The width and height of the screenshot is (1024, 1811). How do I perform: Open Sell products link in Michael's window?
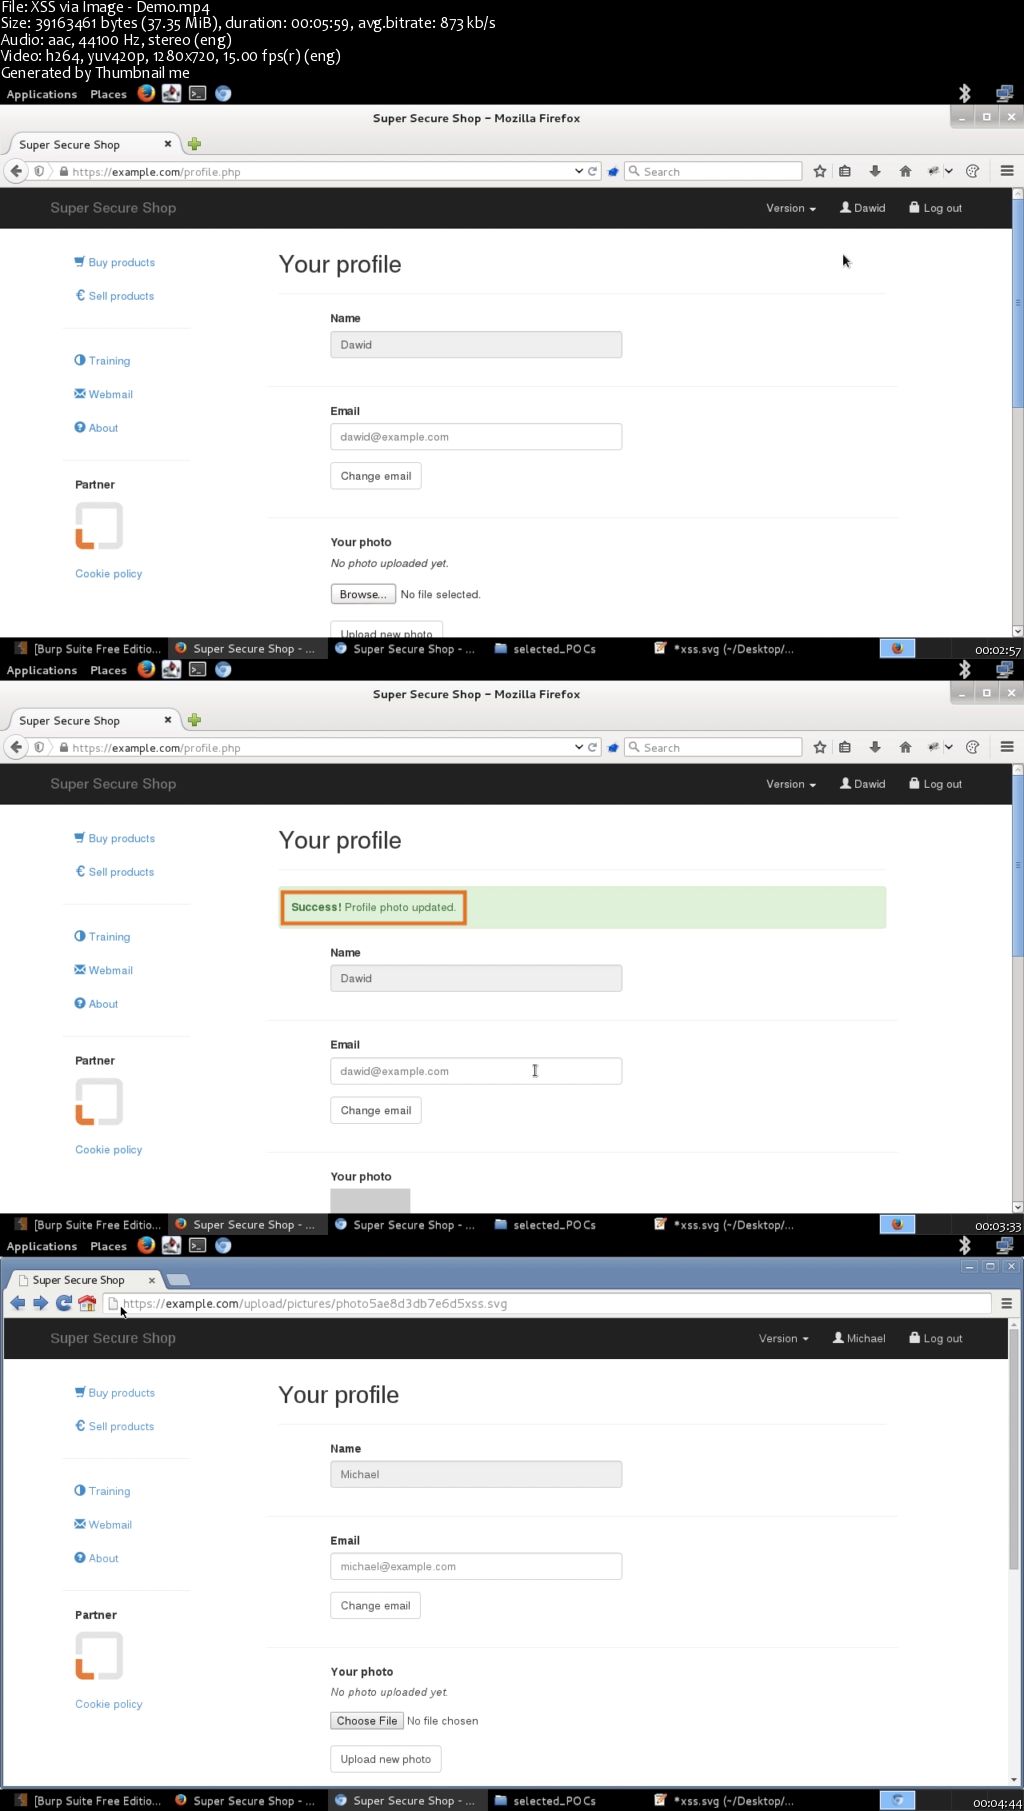(x=114, y=1426)
